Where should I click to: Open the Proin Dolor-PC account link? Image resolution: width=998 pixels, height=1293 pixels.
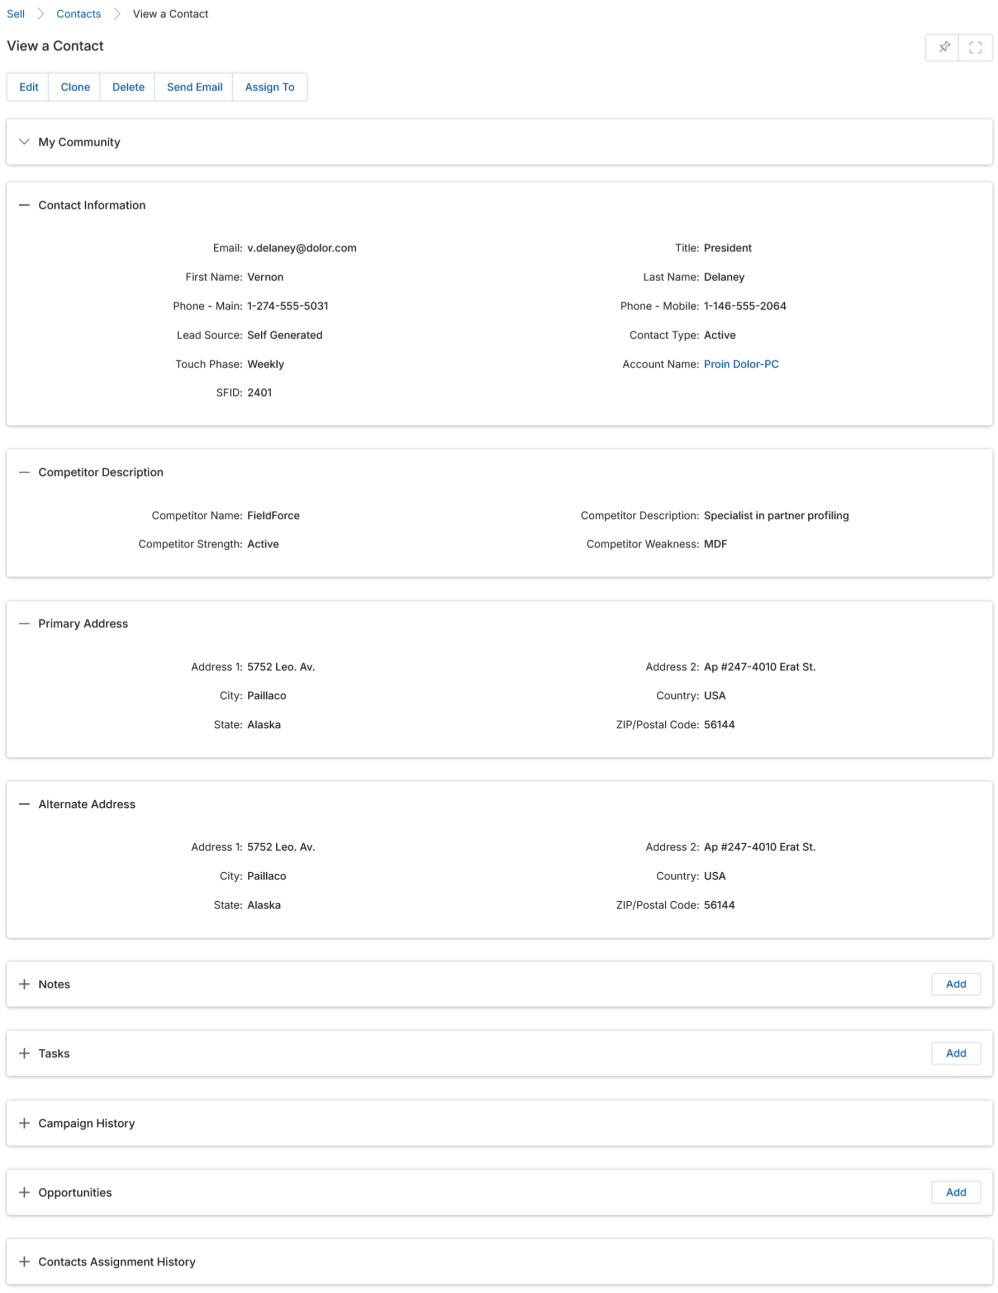[x=741, y=364]
